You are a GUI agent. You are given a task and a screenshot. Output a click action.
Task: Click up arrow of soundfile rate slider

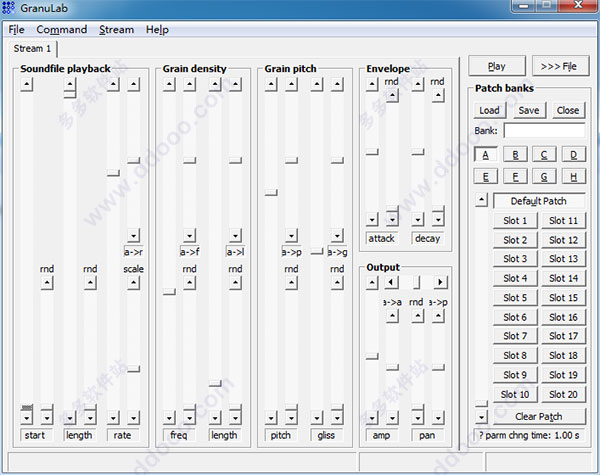click(x=113, y=84)
